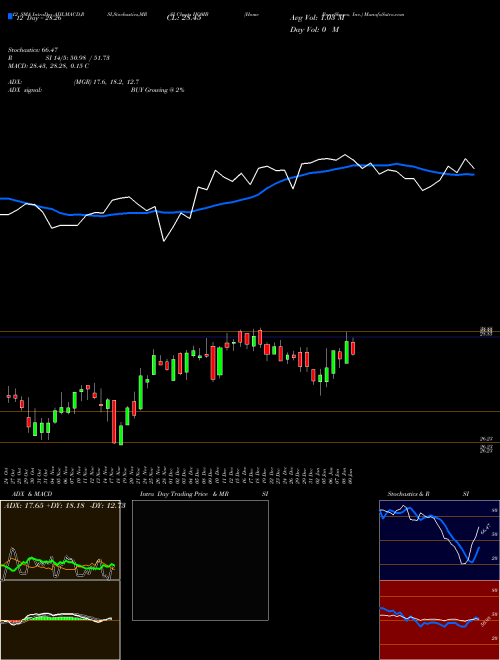Click the '(MGR) 17.6, 18.2, 12.7' ADX values
The image size is (500, 660).
tap(106, 82)
